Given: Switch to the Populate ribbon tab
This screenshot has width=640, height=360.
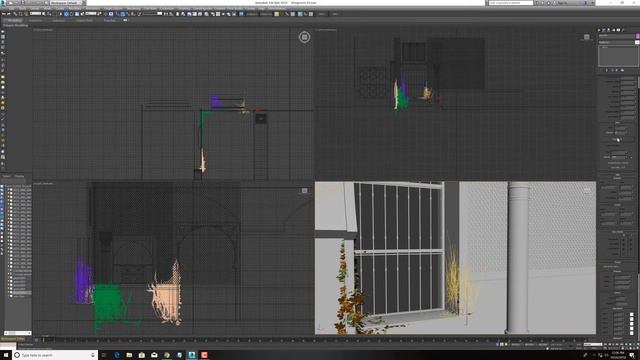Looking at the screenshot, I should click(109, 20).
